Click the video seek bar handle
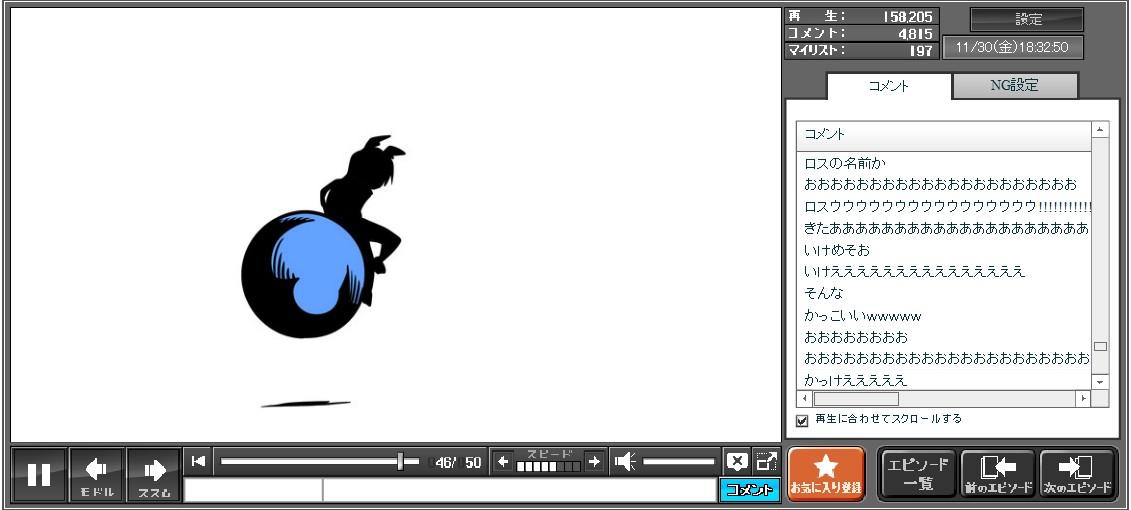The image size is (1131, 510). point(401,461)
